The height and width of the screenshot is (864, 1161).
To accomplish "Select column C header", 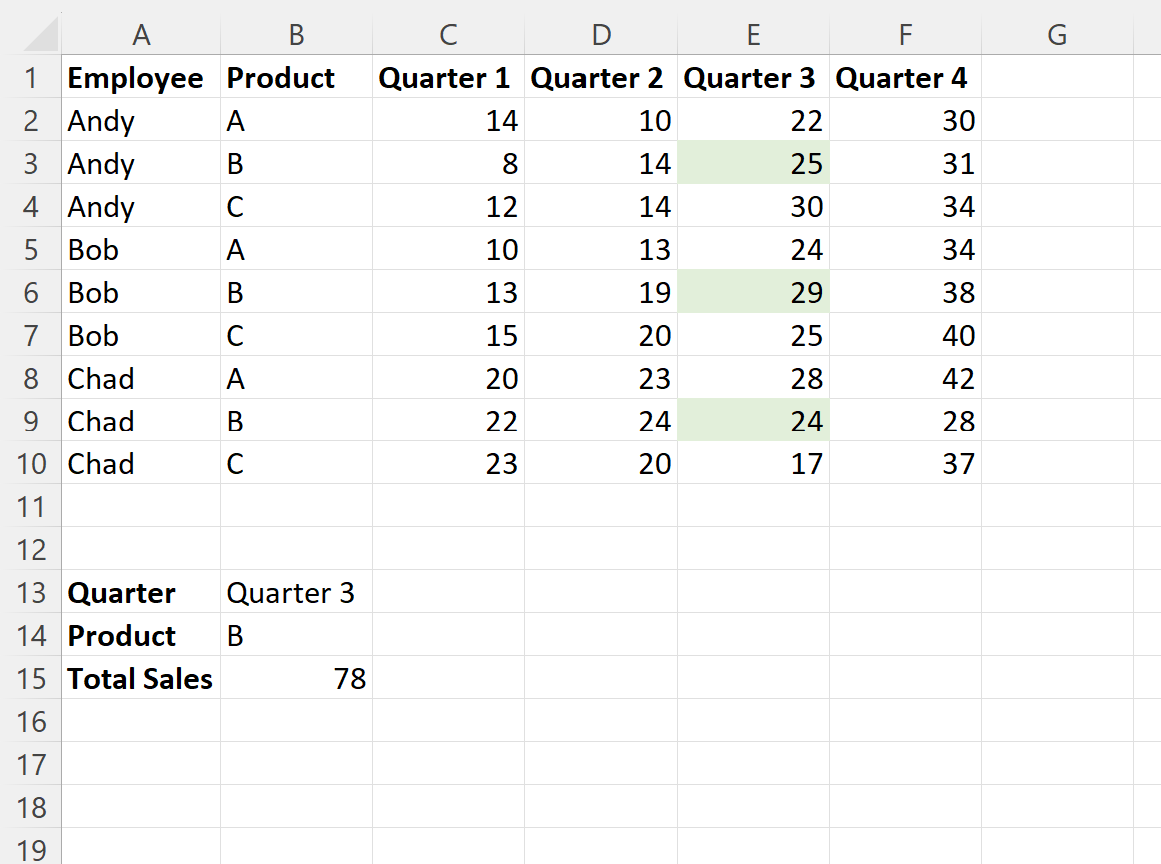I will (x=448, y=35).
